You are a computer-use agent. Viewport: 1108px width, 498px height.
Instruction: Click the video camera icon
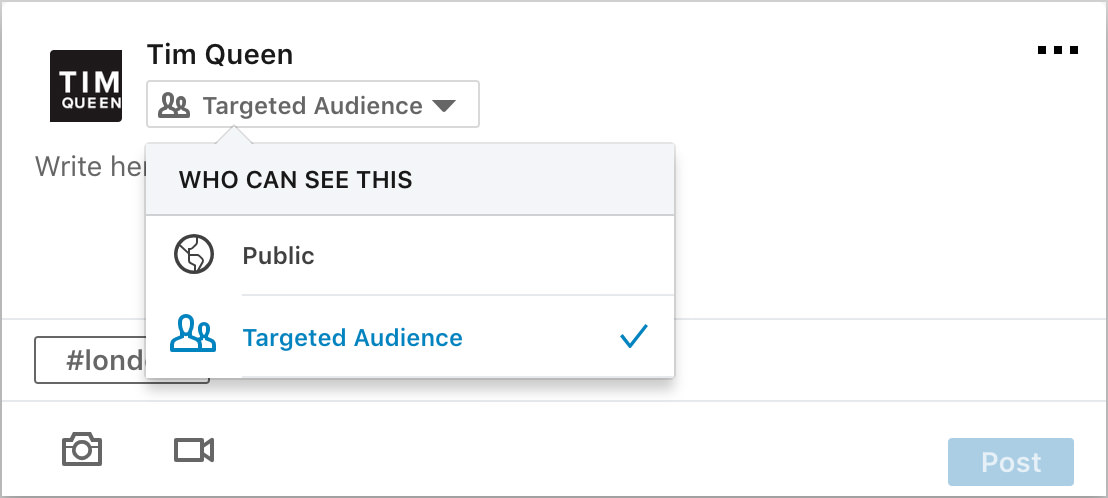click(x=194, y=451)
